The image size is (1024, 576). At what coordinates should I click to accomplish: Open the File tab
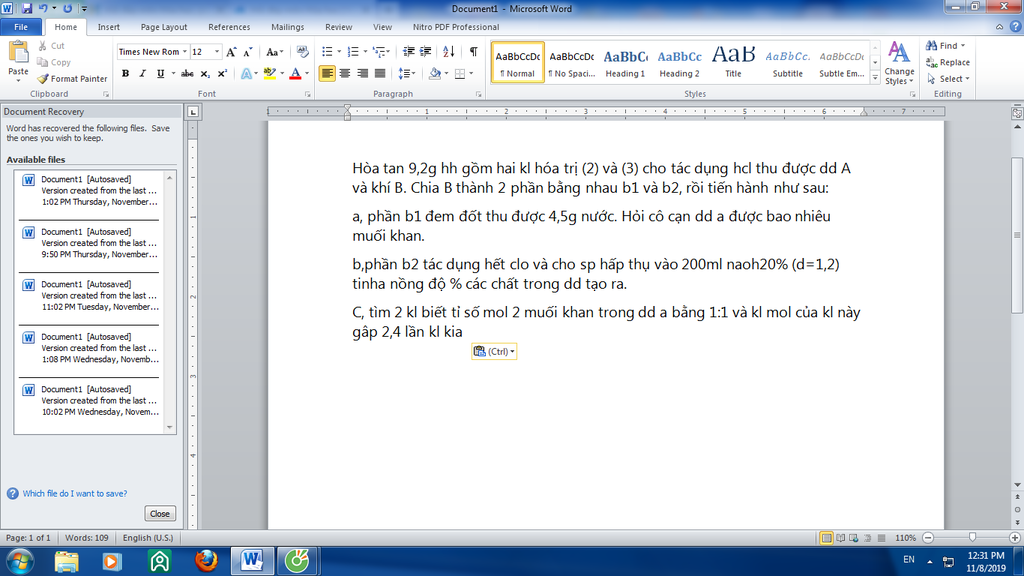(21, 27)
